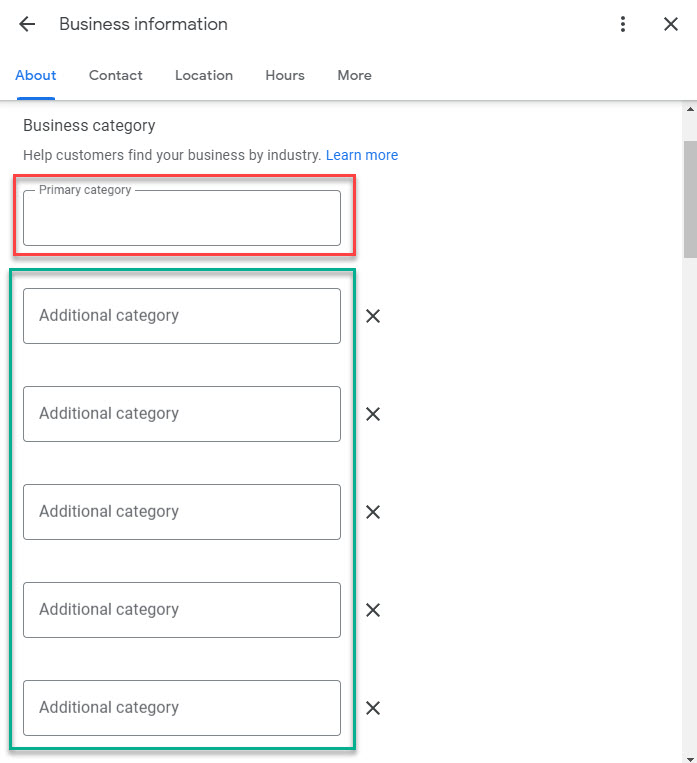Image resolution: width=697 pixels, height=763 pixels.
Task: Click the second Additional category field
Action: [x=182, y=414]
